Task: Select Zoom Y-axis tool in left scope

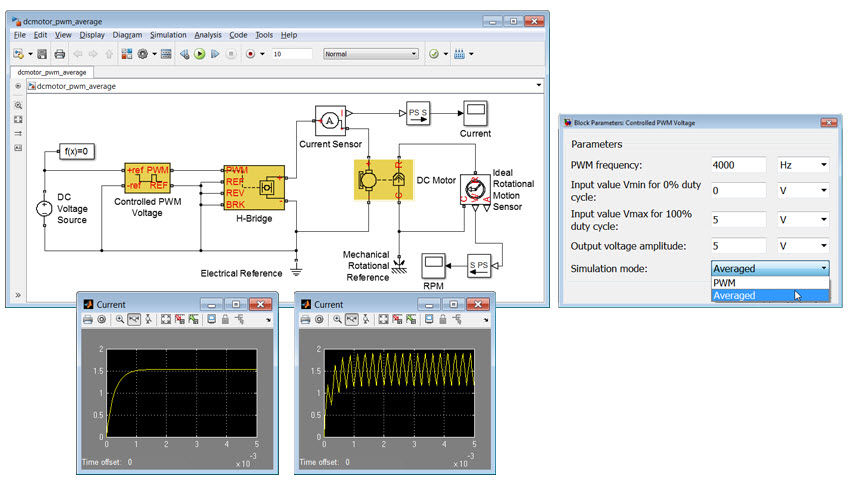Action: click(x=148, y=320)
